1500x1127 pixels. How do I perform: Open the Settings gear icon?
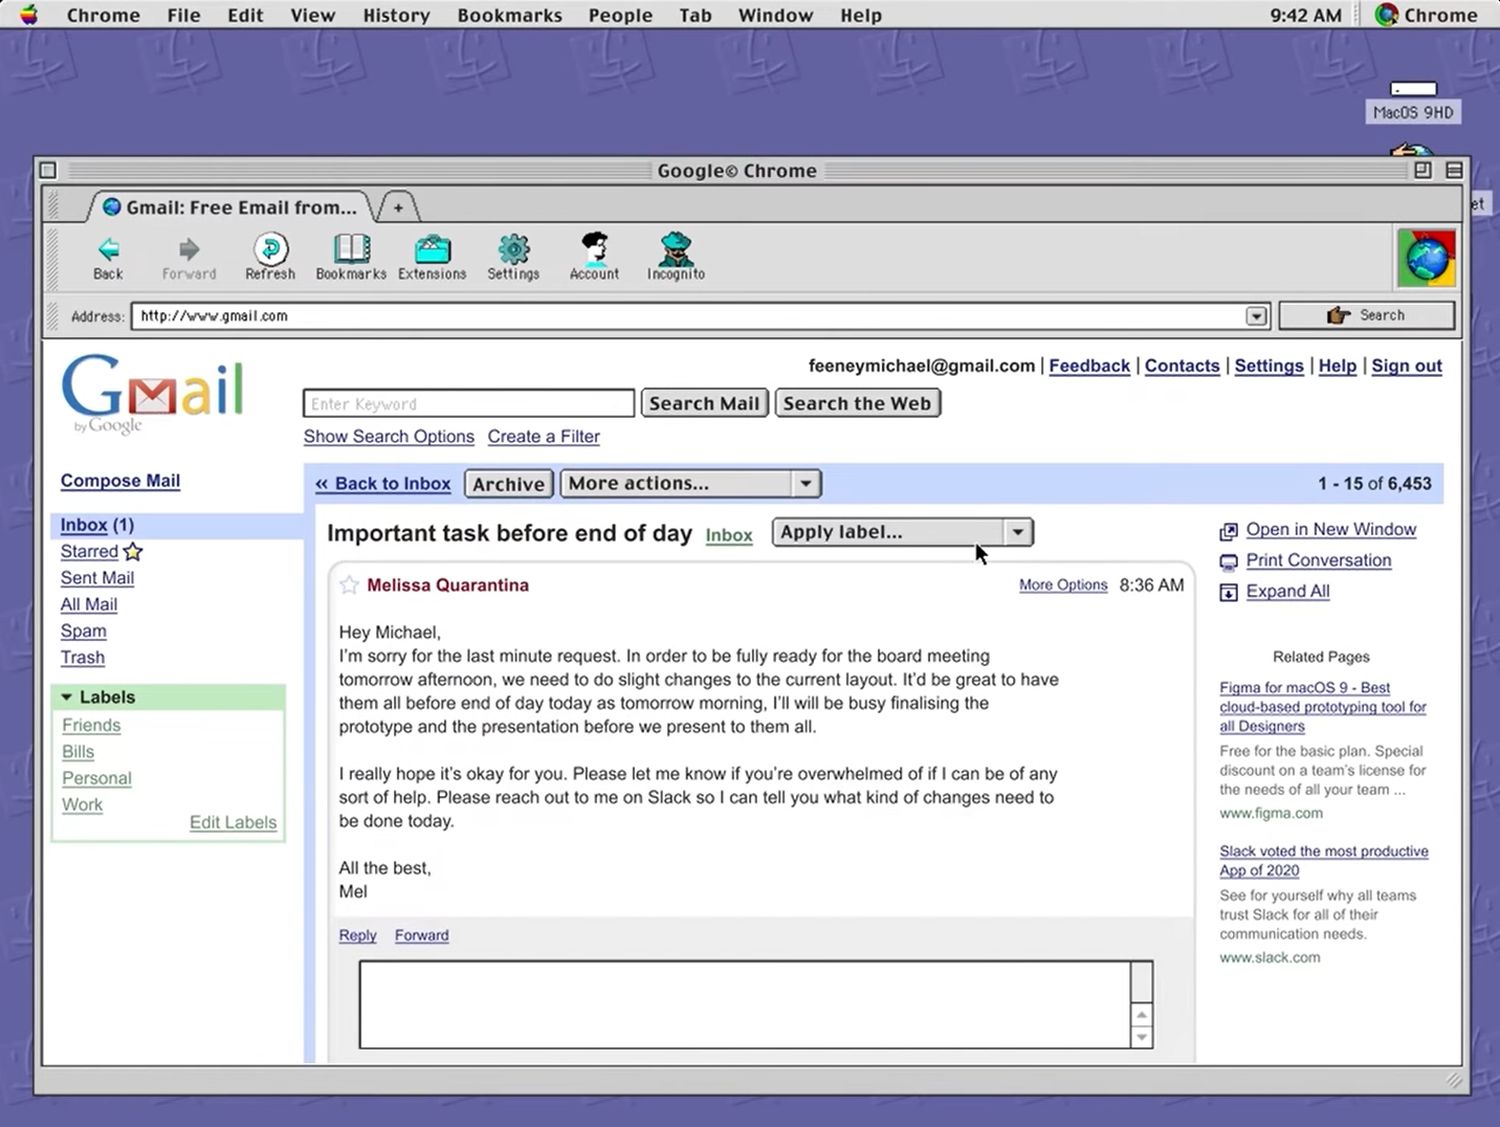513,249
